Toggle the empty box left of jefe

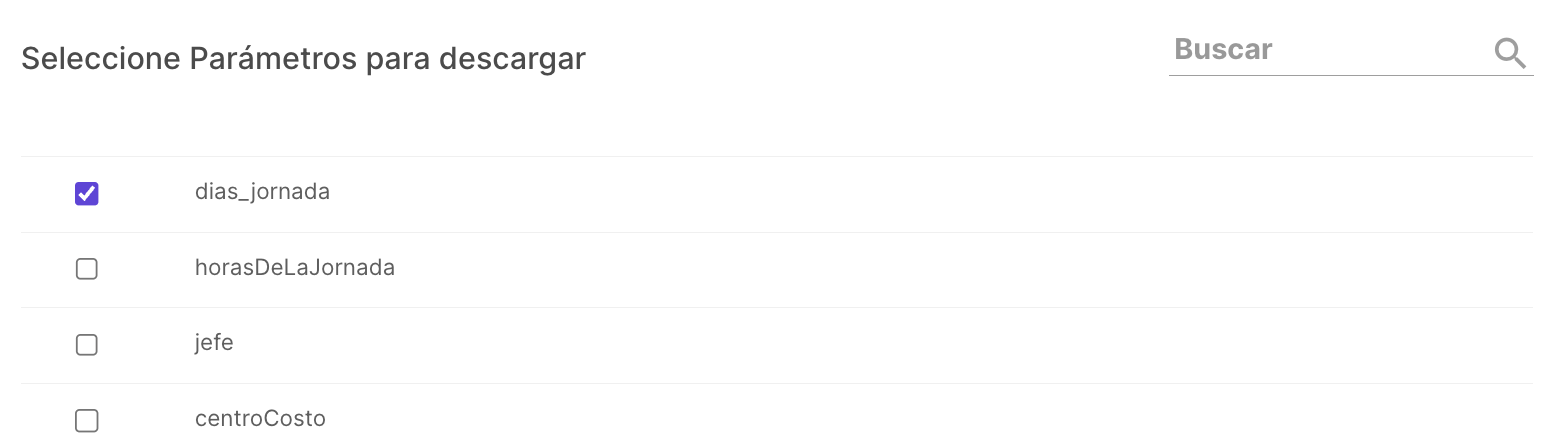point(87,345)
